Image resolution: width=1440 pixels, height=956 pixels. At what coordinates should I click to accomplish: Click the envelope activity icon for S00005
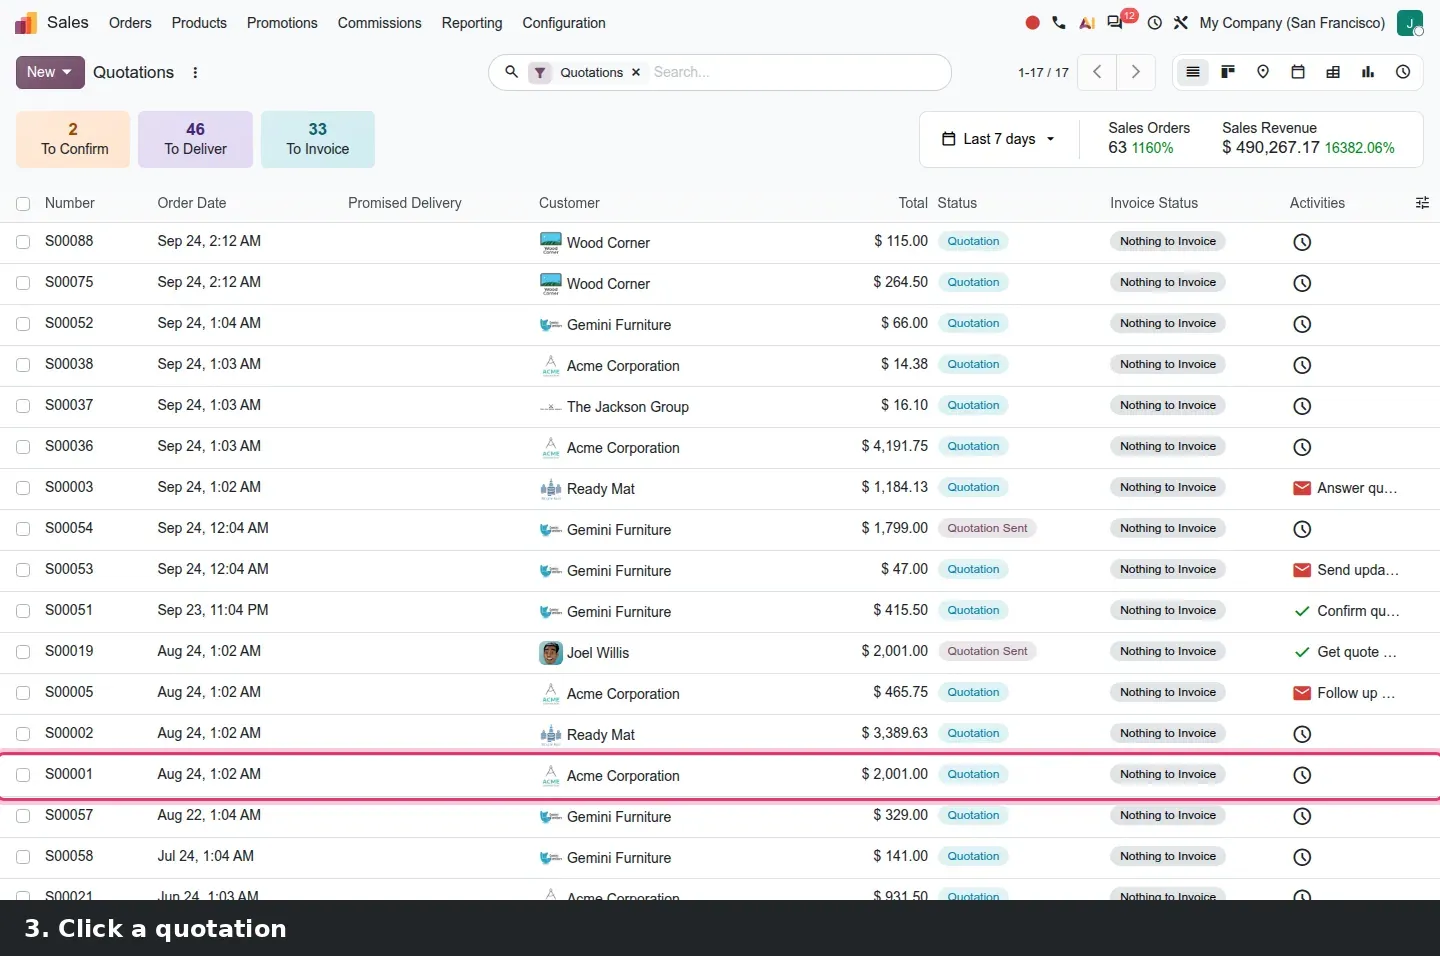[x=1302, y=693]
